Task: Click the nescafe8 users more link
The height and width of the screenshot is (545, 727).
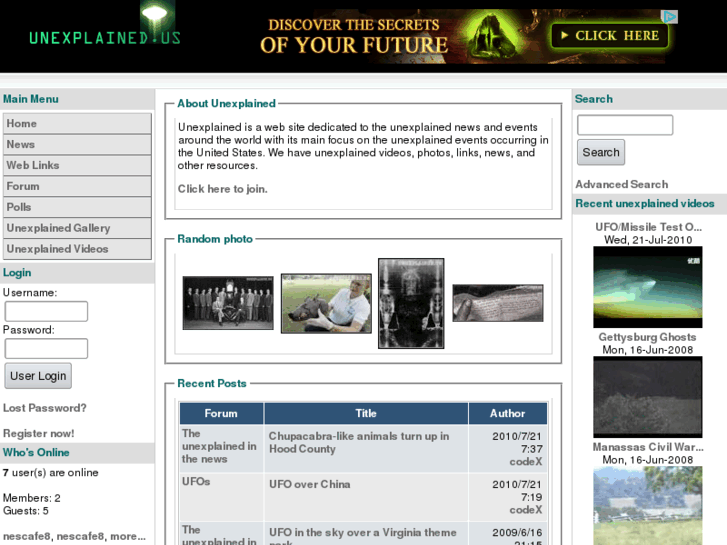Action: point(128,536)
